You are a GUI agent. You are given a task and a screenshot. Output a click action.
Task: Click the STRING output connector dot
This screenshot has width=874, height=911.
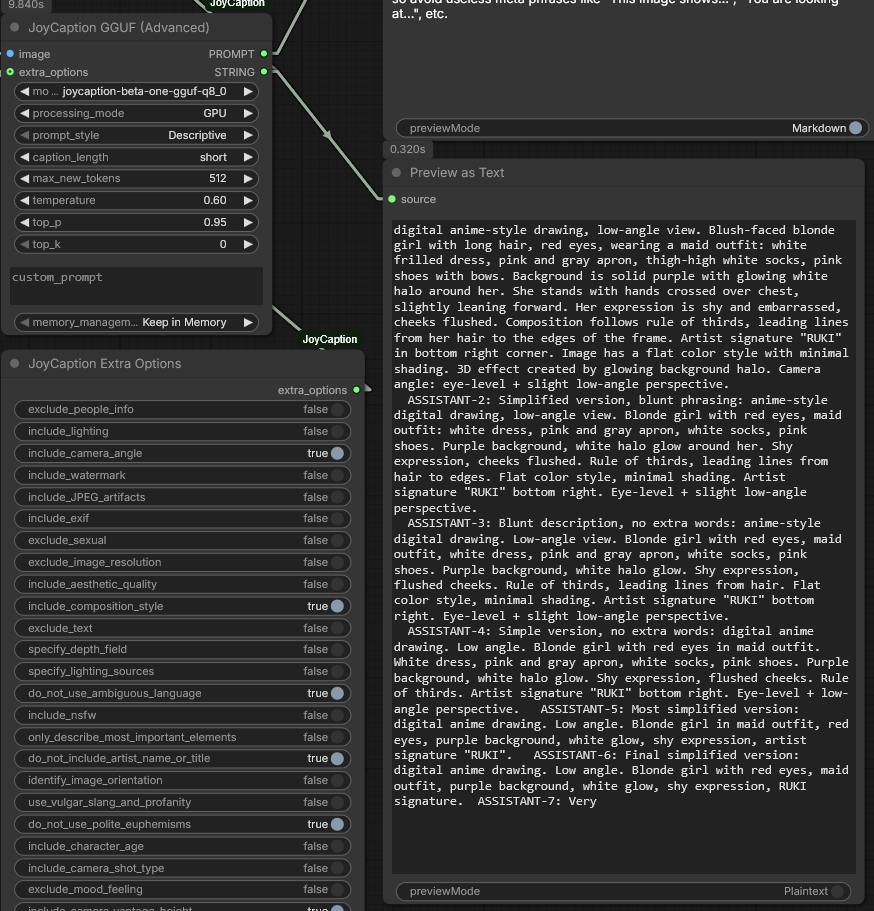point(264,72)
